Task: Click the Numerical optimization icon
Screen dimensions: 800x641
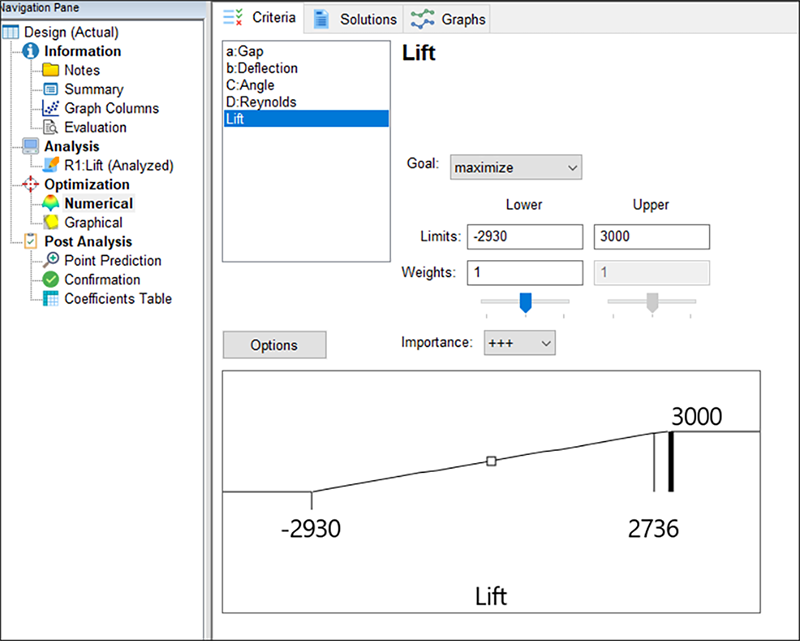Action: pyautogui.click(x=51, y=204)
